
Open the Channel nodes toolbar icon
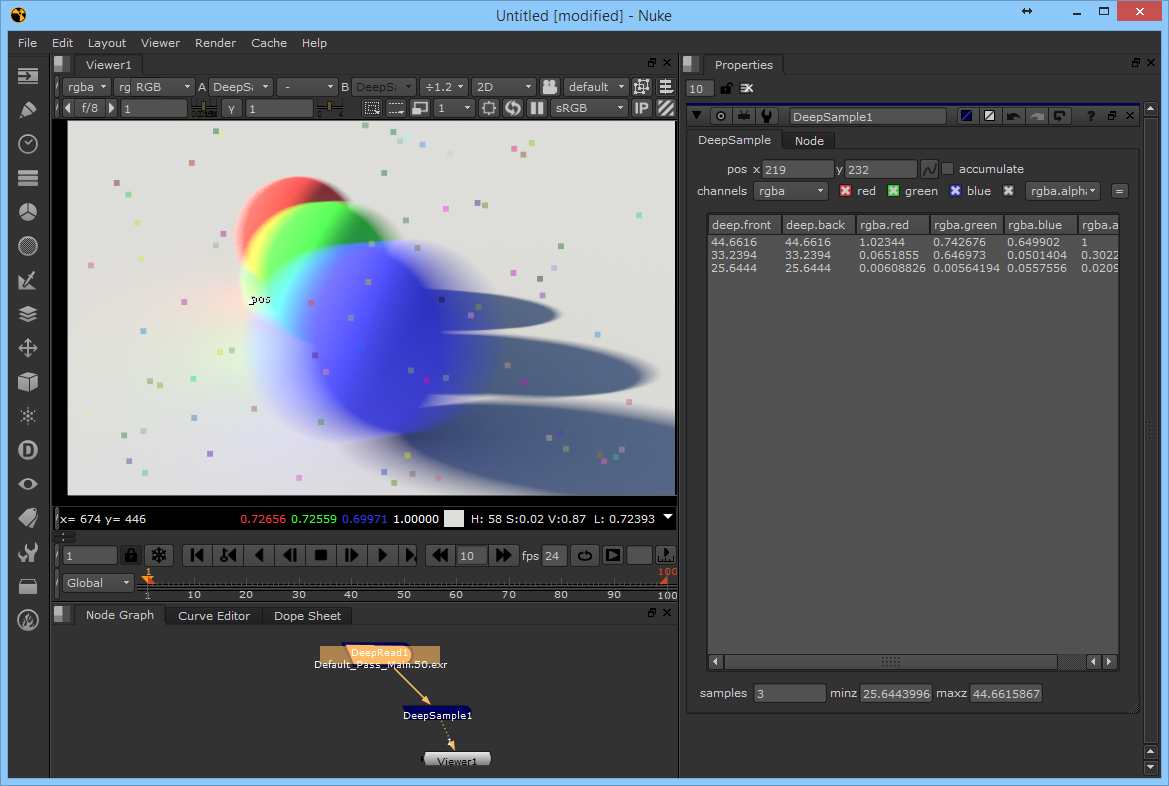(x=28, y=177)
